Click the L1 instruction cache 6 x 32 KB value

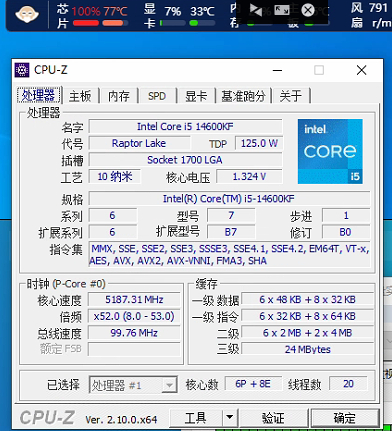click(307, 316)
